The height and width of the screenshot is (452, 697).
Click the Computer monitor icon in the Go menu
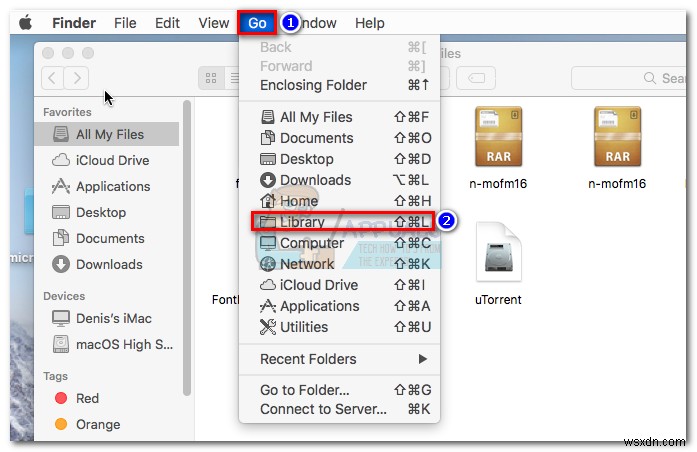pyautogui.click(x=268, y=243)
